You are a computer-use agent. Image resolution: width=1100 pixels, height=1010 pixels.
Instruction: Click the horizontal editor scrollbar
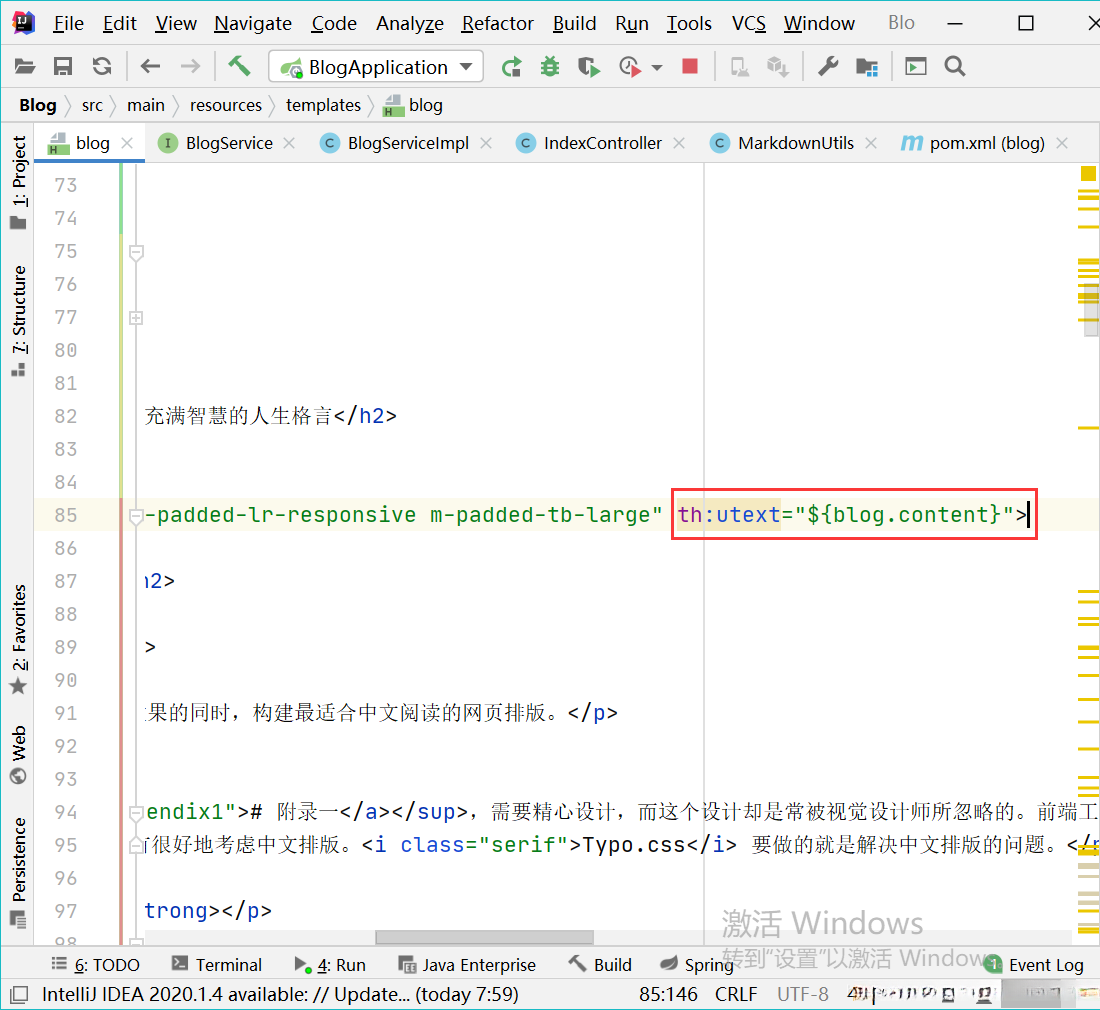point(484,937)
